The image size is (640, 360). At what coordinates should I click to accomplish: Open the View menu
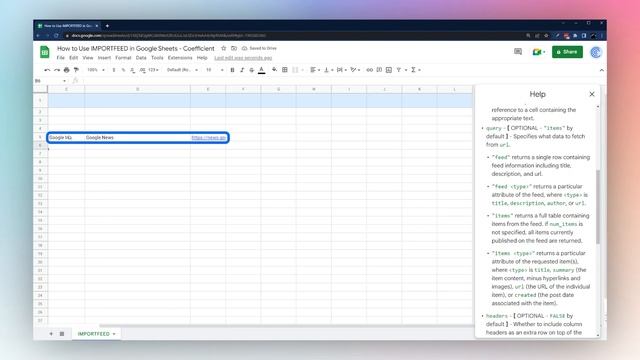[x=88, y=58]
